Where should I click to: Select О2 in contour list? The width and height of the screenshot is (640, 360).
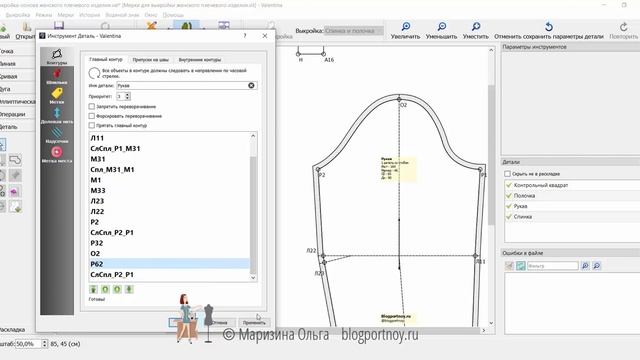tap(169, 253)
